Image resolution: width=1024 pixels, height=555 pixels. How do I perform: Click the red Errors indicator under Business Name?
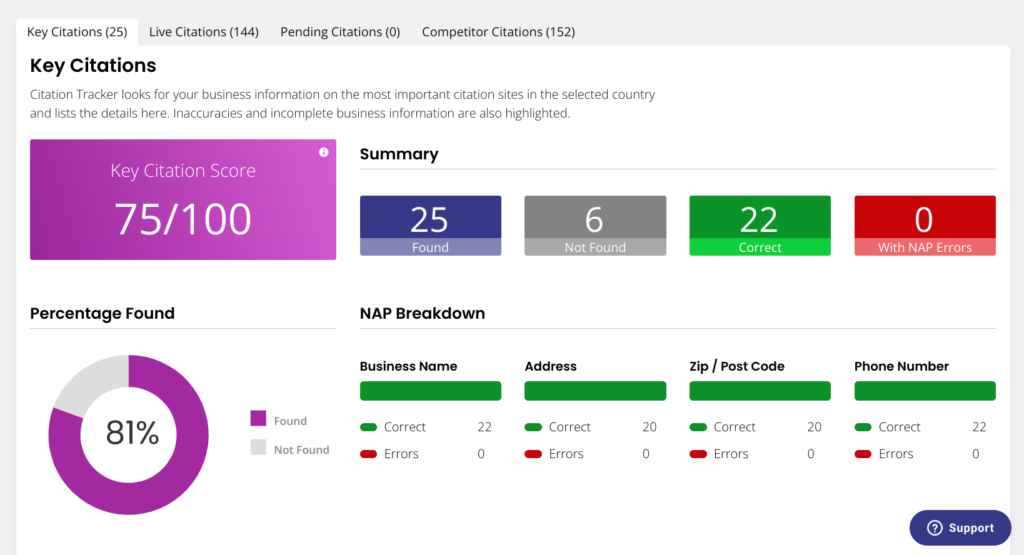[x=369, y=454]
